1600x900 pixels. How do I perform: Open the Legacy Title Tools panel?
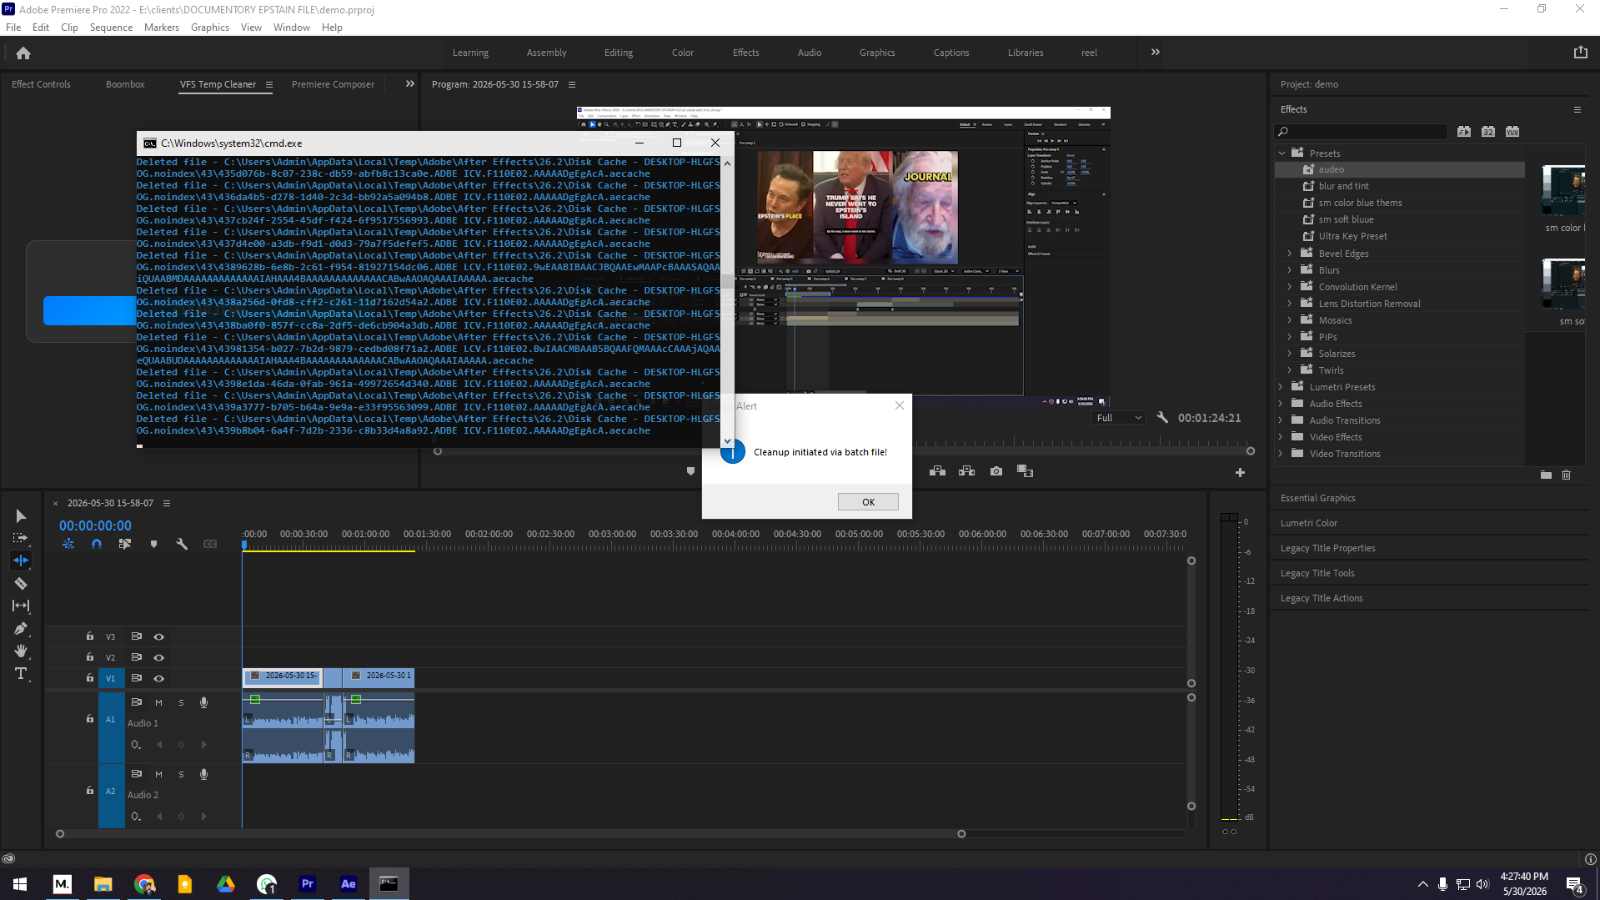tap(1317, 573)
